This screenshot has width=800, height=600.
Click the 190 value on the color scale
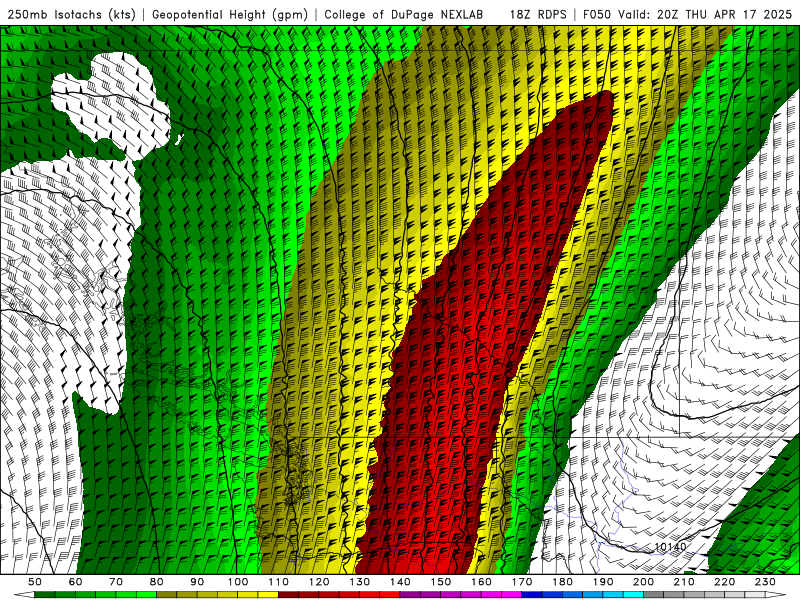click(x=604, y=582)
